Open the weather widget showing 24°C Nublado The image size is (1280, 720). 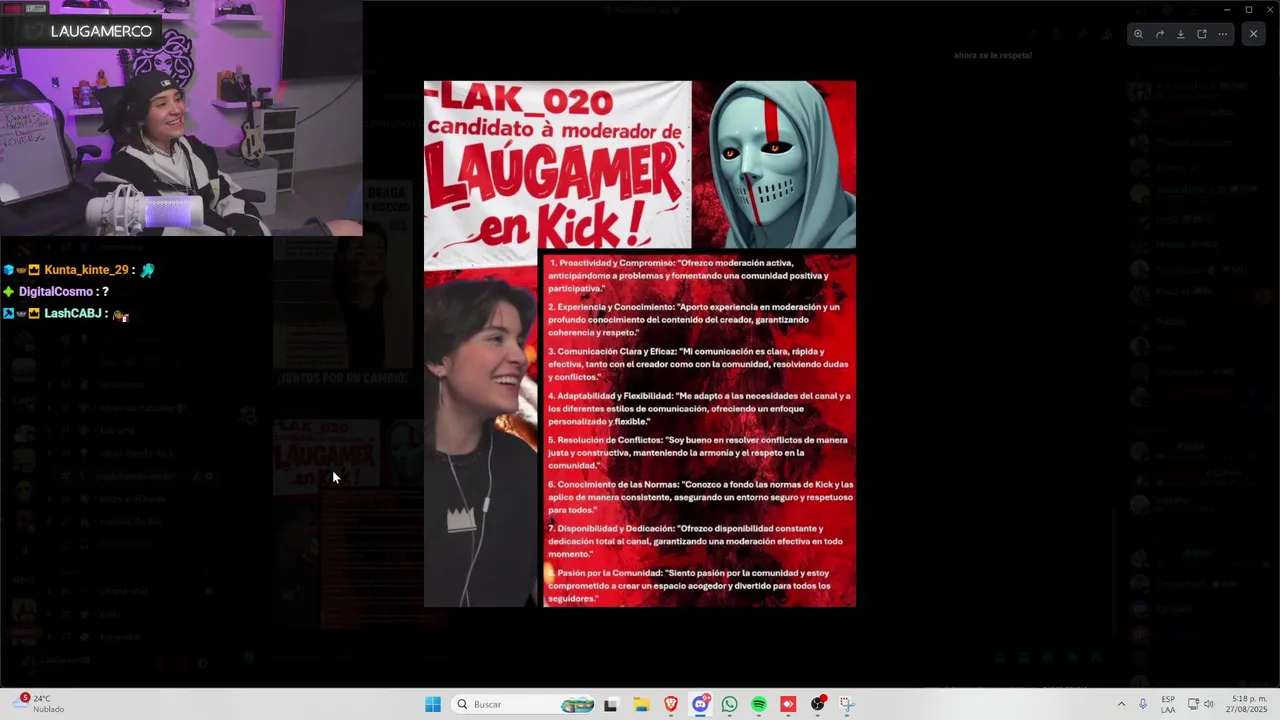(x=40, y=704)
